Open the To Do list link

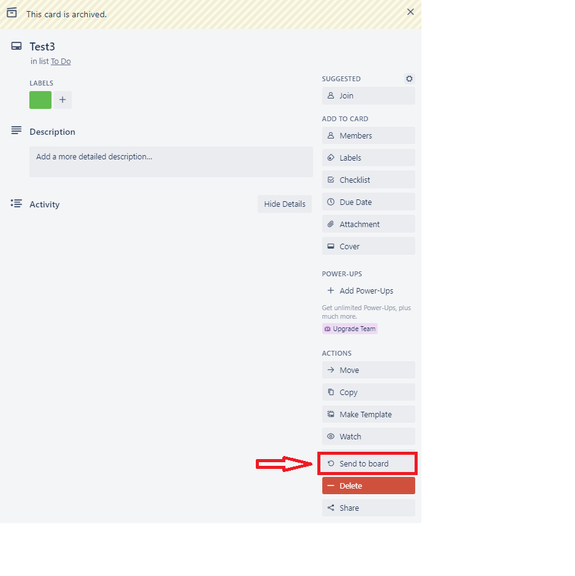click(61, 61)
